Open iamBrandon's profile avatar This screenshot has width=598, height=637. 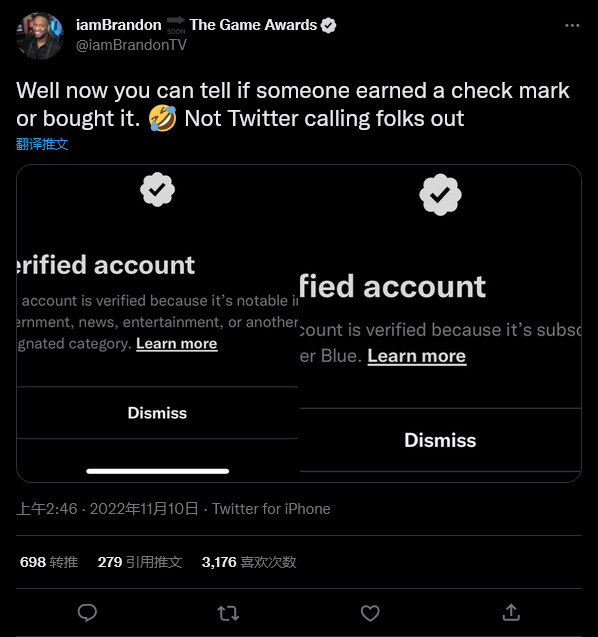pyautogui.click(x=39, y=36)
